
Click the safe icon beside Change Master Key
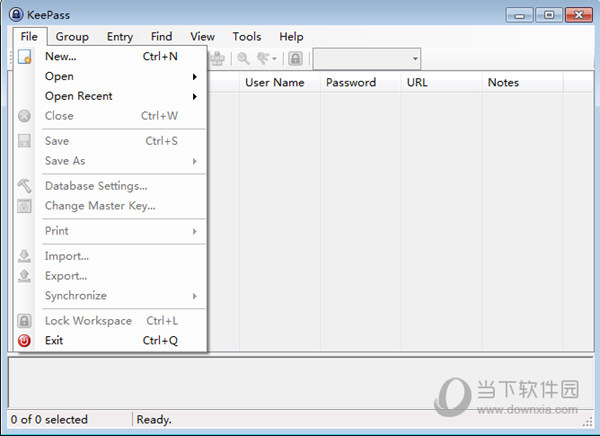[x=24, y=206]
